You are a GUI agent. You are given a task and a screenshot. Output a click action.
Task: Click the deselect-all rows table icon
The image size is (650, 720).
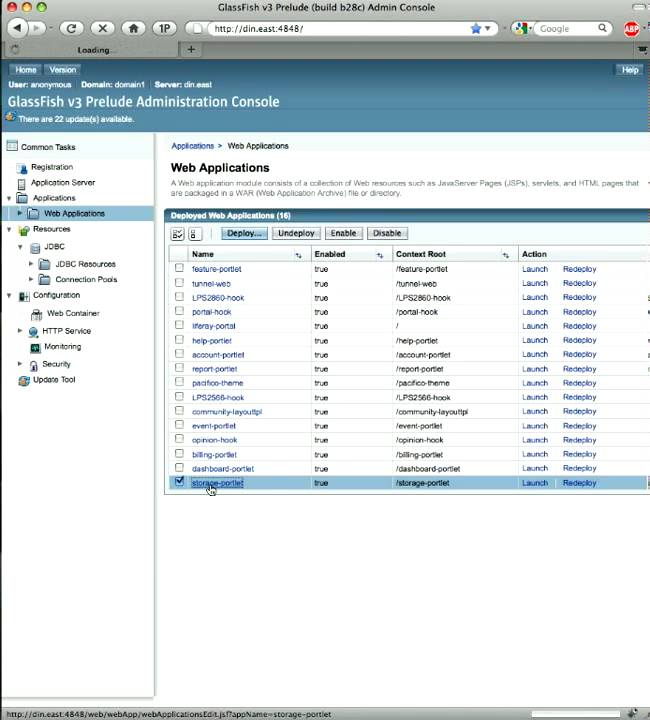coord(195,234)
